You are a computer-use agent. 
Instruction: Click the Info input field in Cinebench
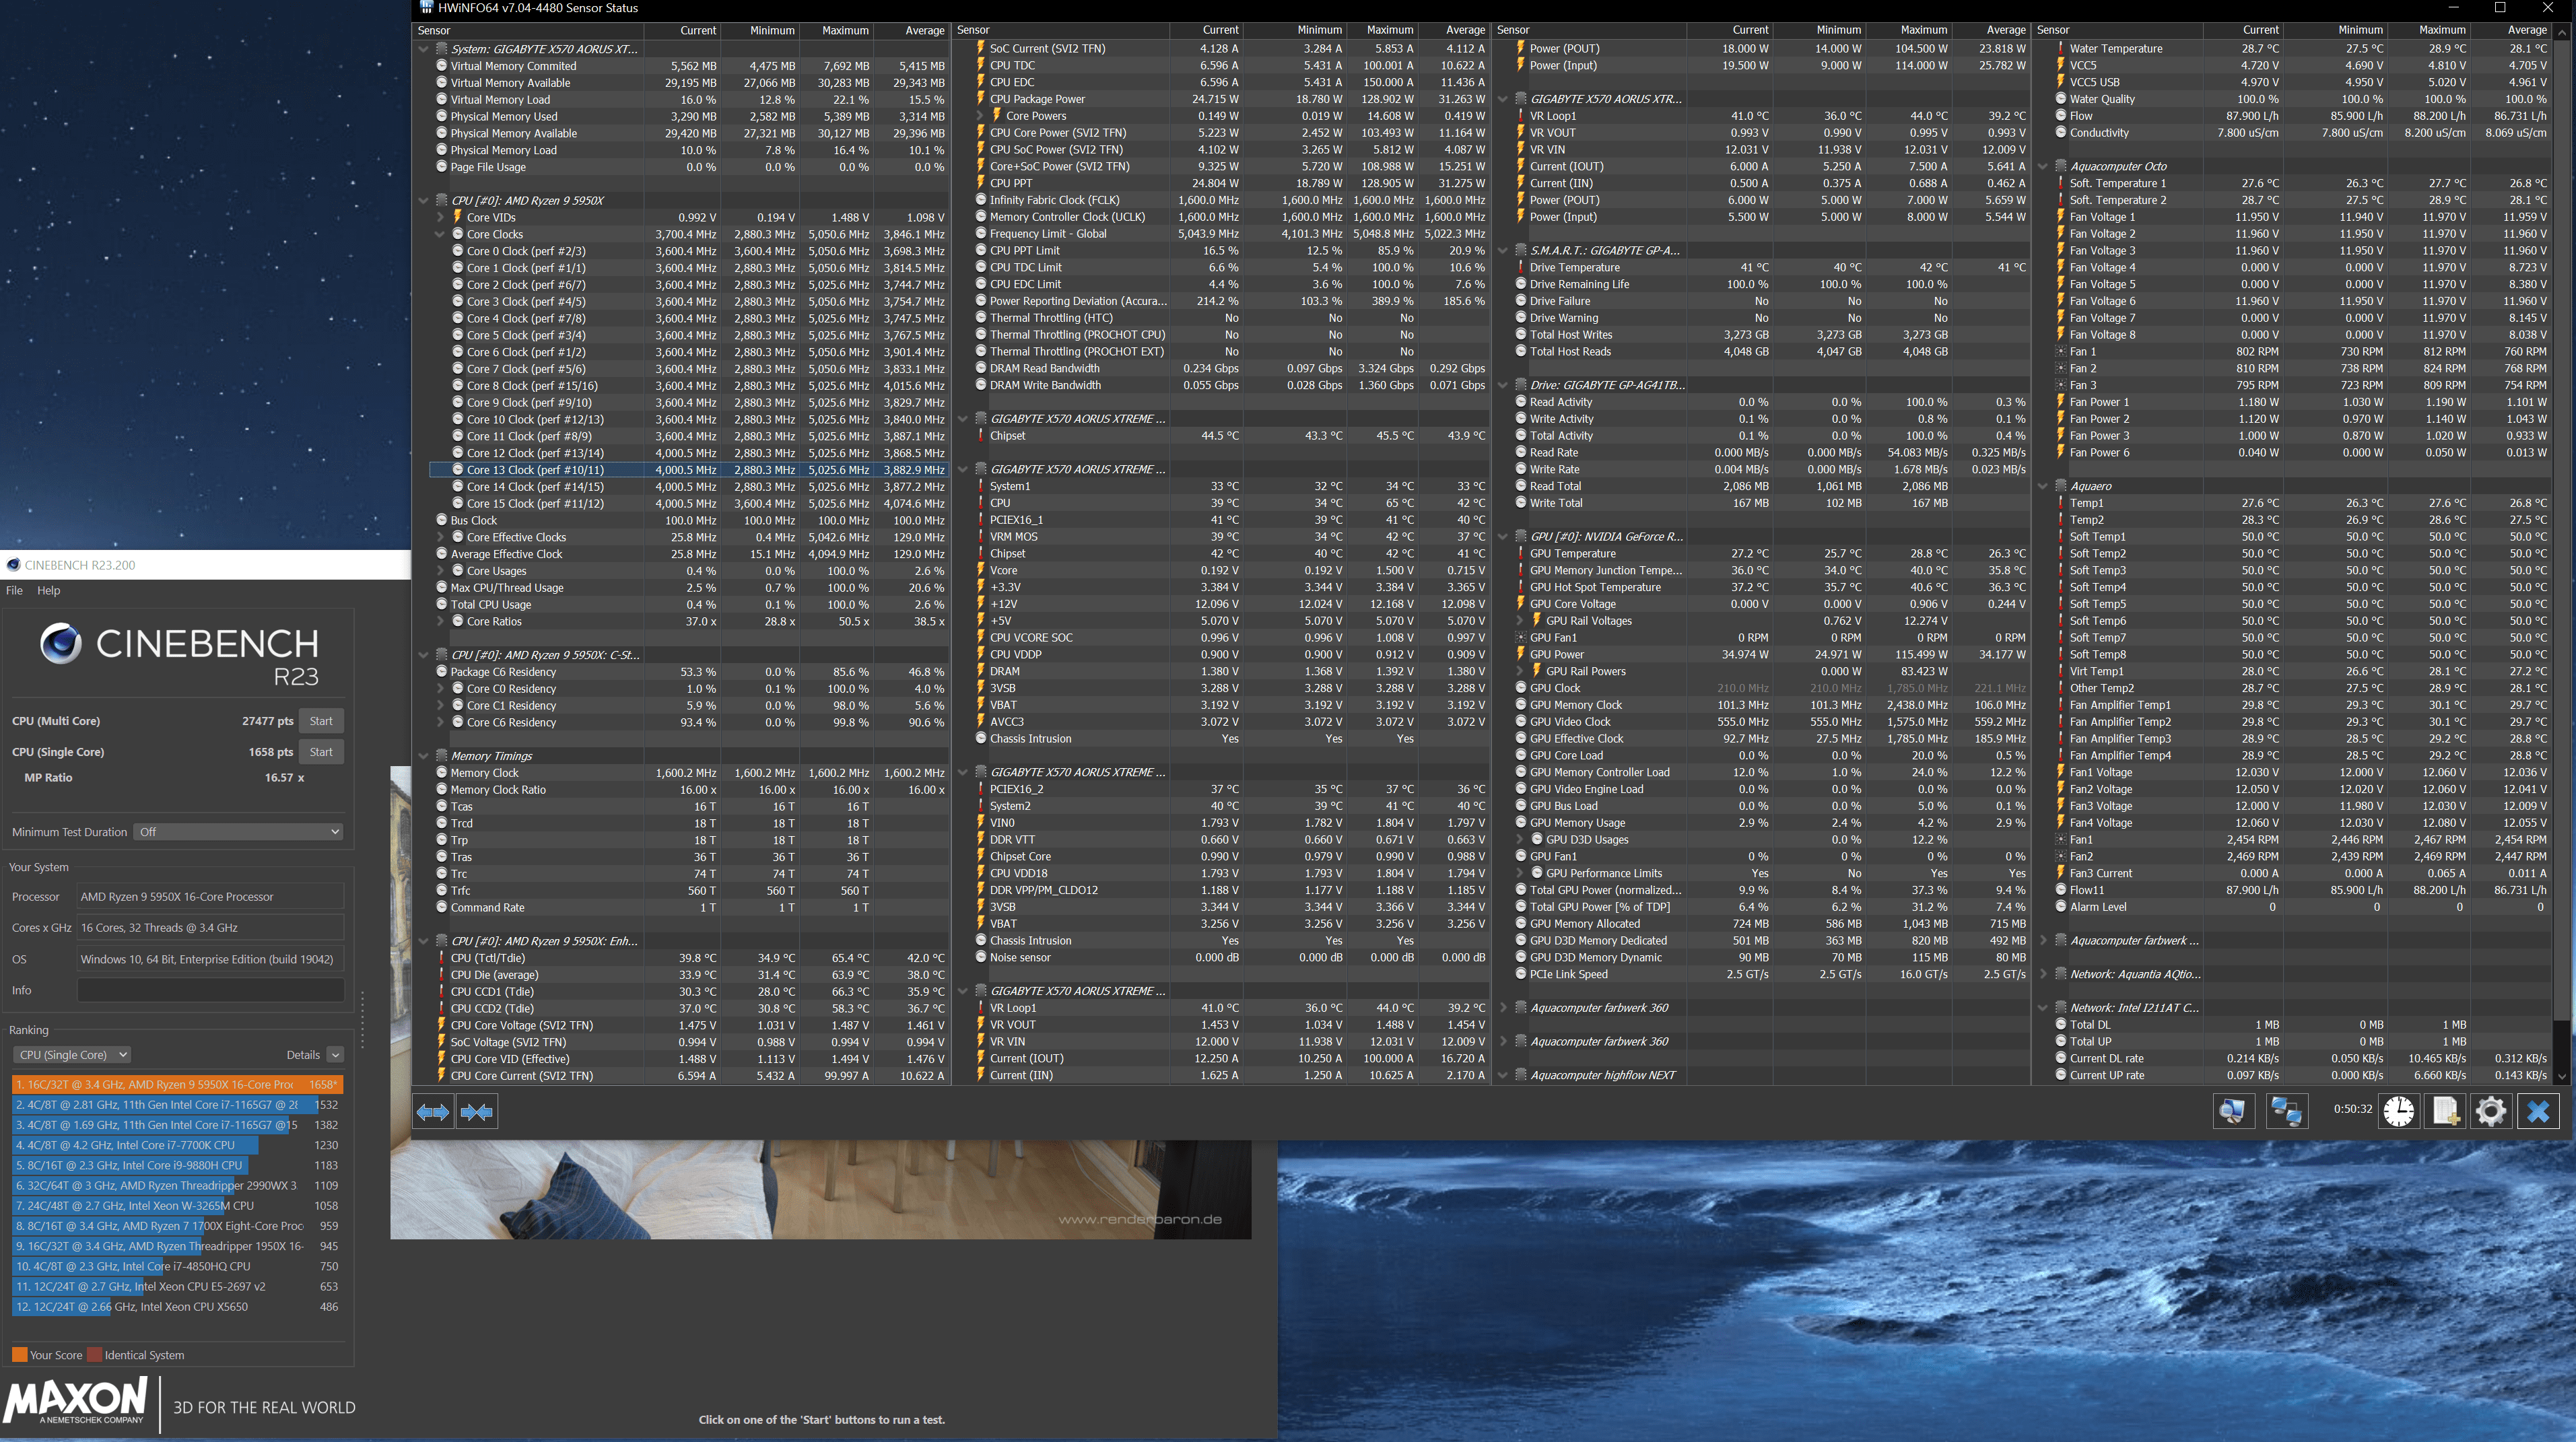pos(211,991)
